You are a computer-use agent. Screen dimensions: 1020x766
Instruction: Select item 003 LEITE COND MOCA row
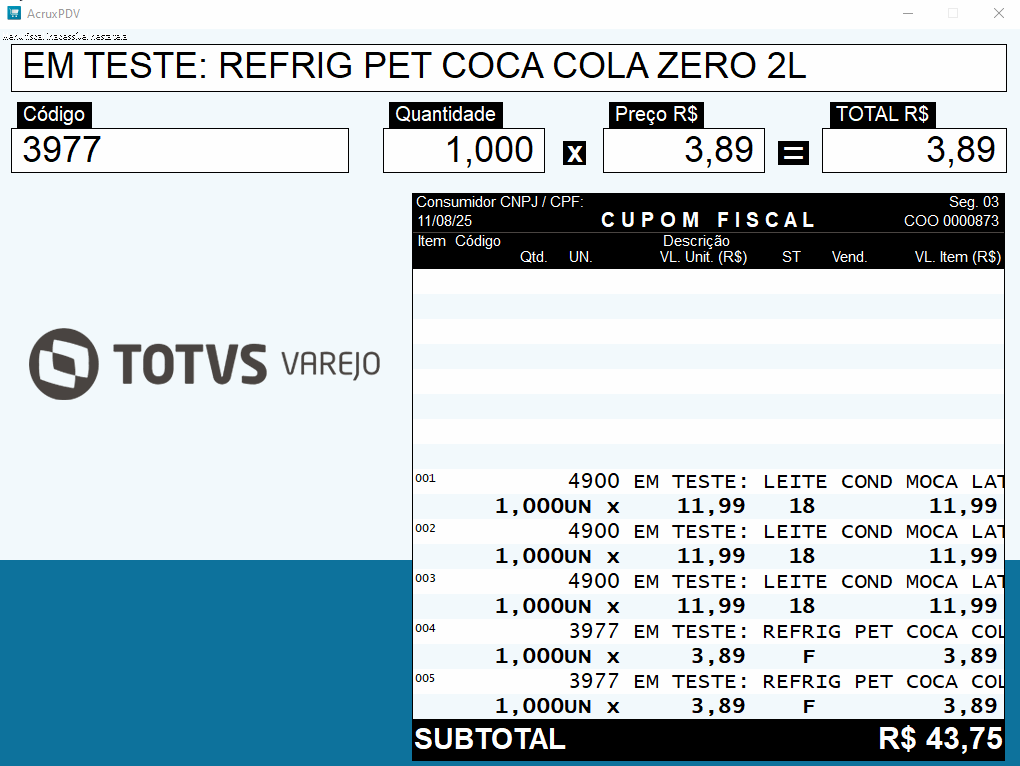(708, 594)
